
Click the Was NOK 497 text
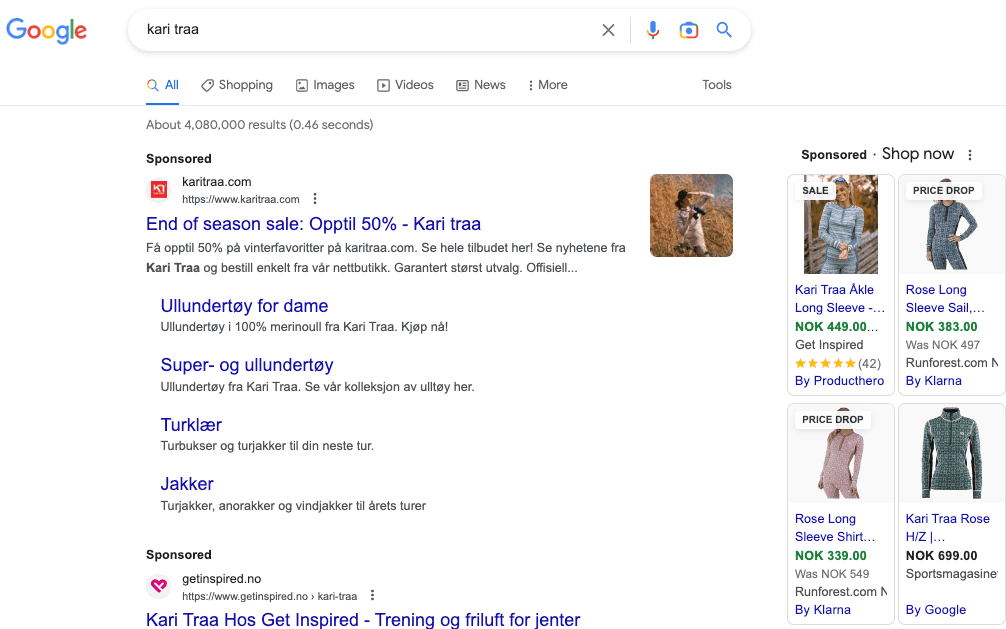tap(942, 345)
